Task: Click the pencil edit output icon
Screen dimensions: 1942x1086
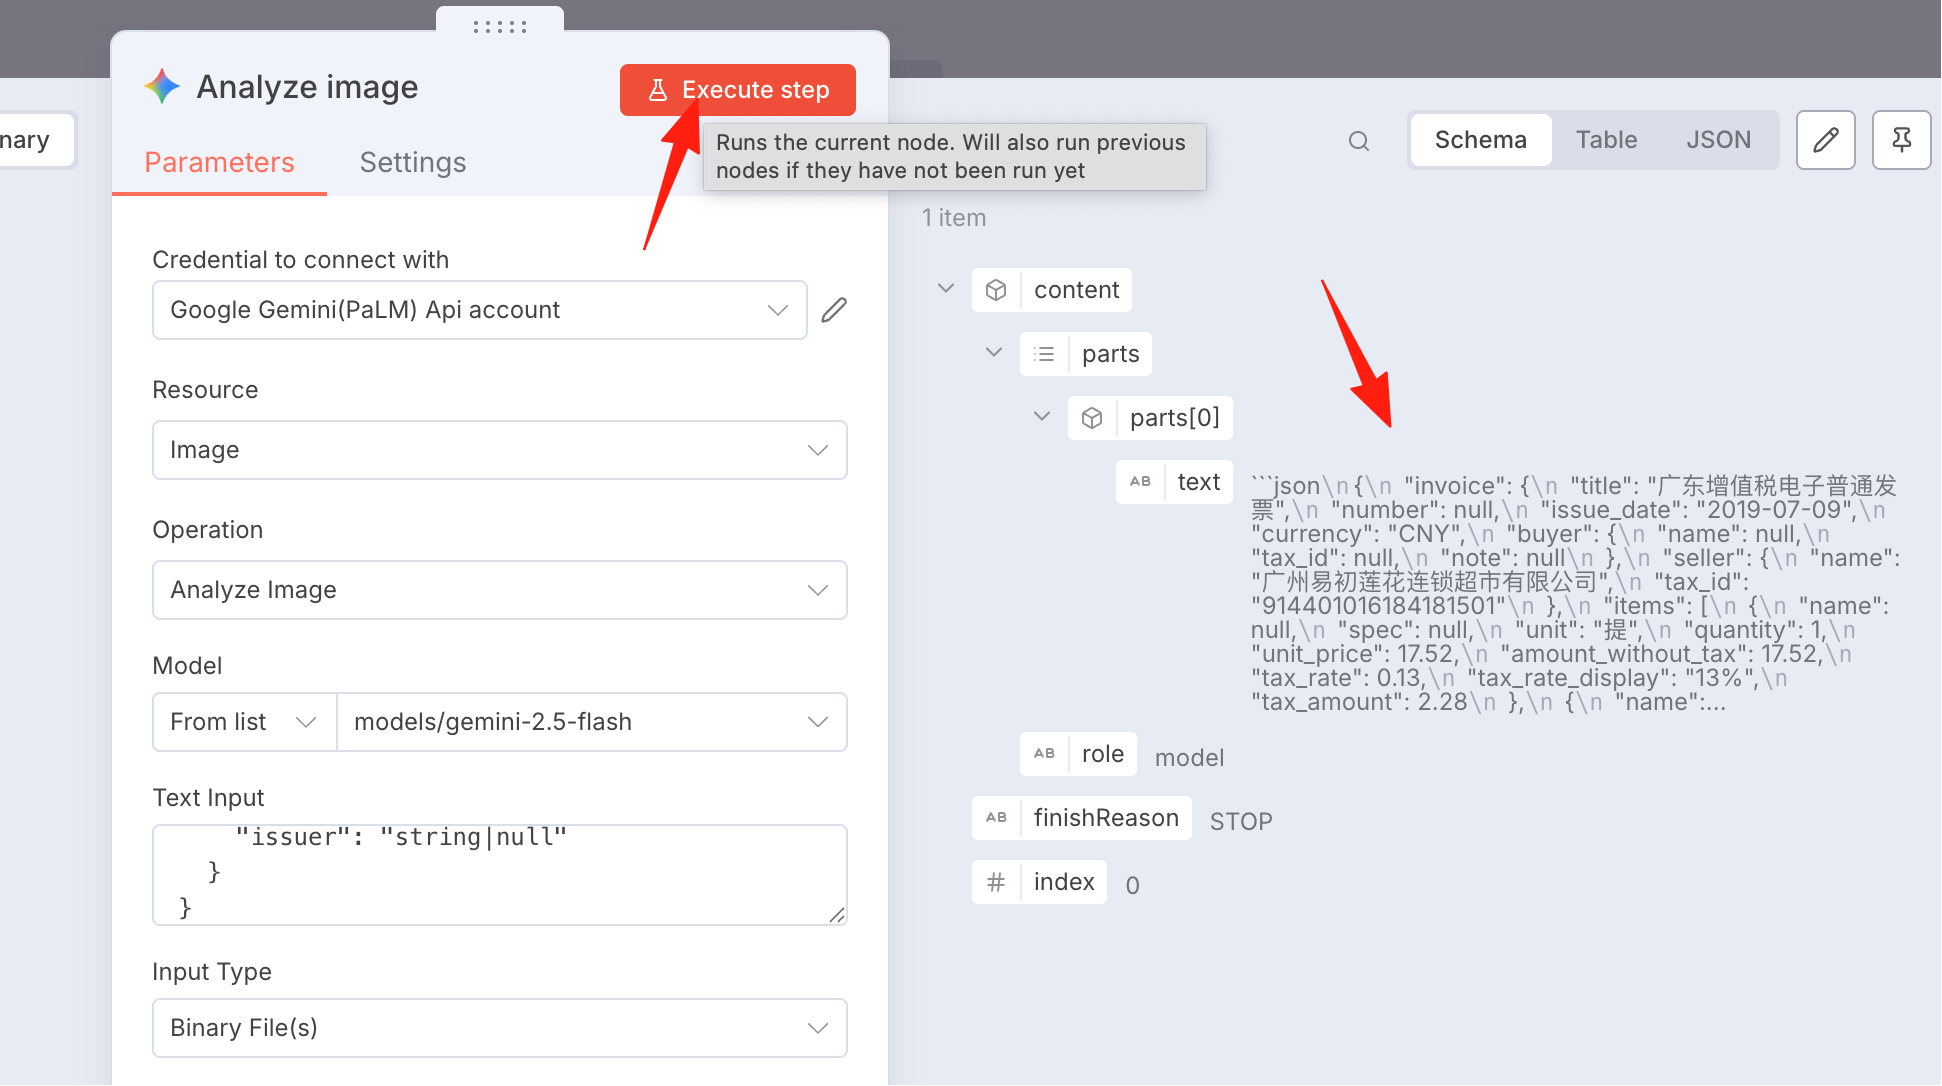Action: [x=1825, y=140]
